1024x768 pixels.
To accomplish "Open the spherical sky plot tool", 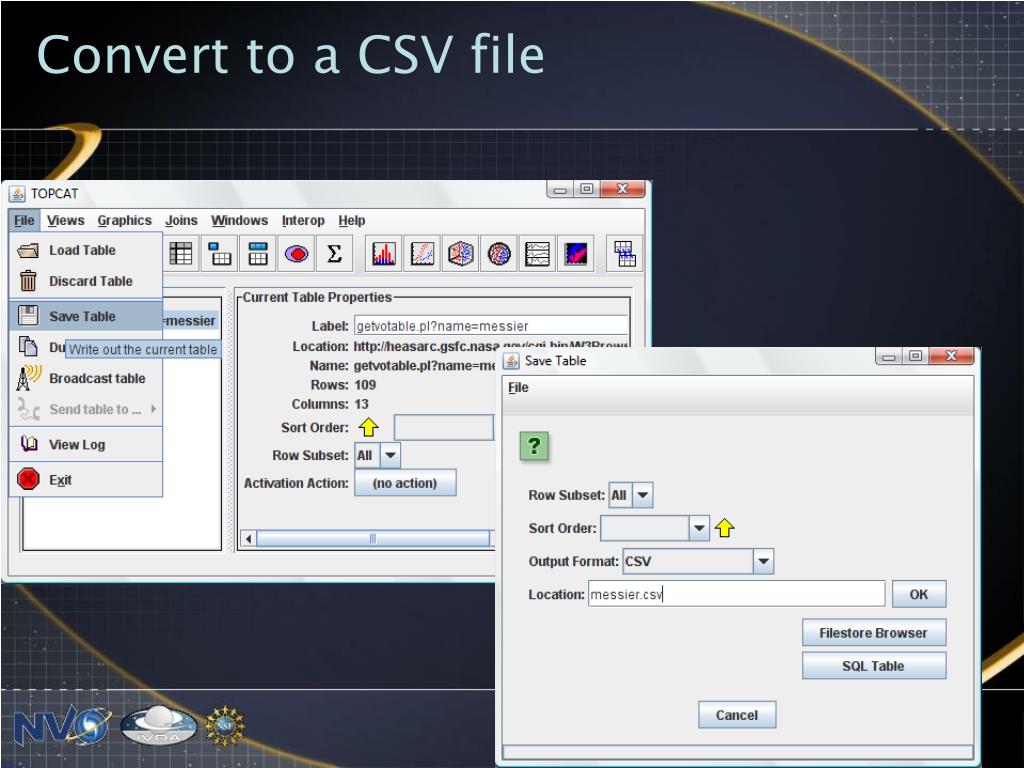I will (499, 253).
